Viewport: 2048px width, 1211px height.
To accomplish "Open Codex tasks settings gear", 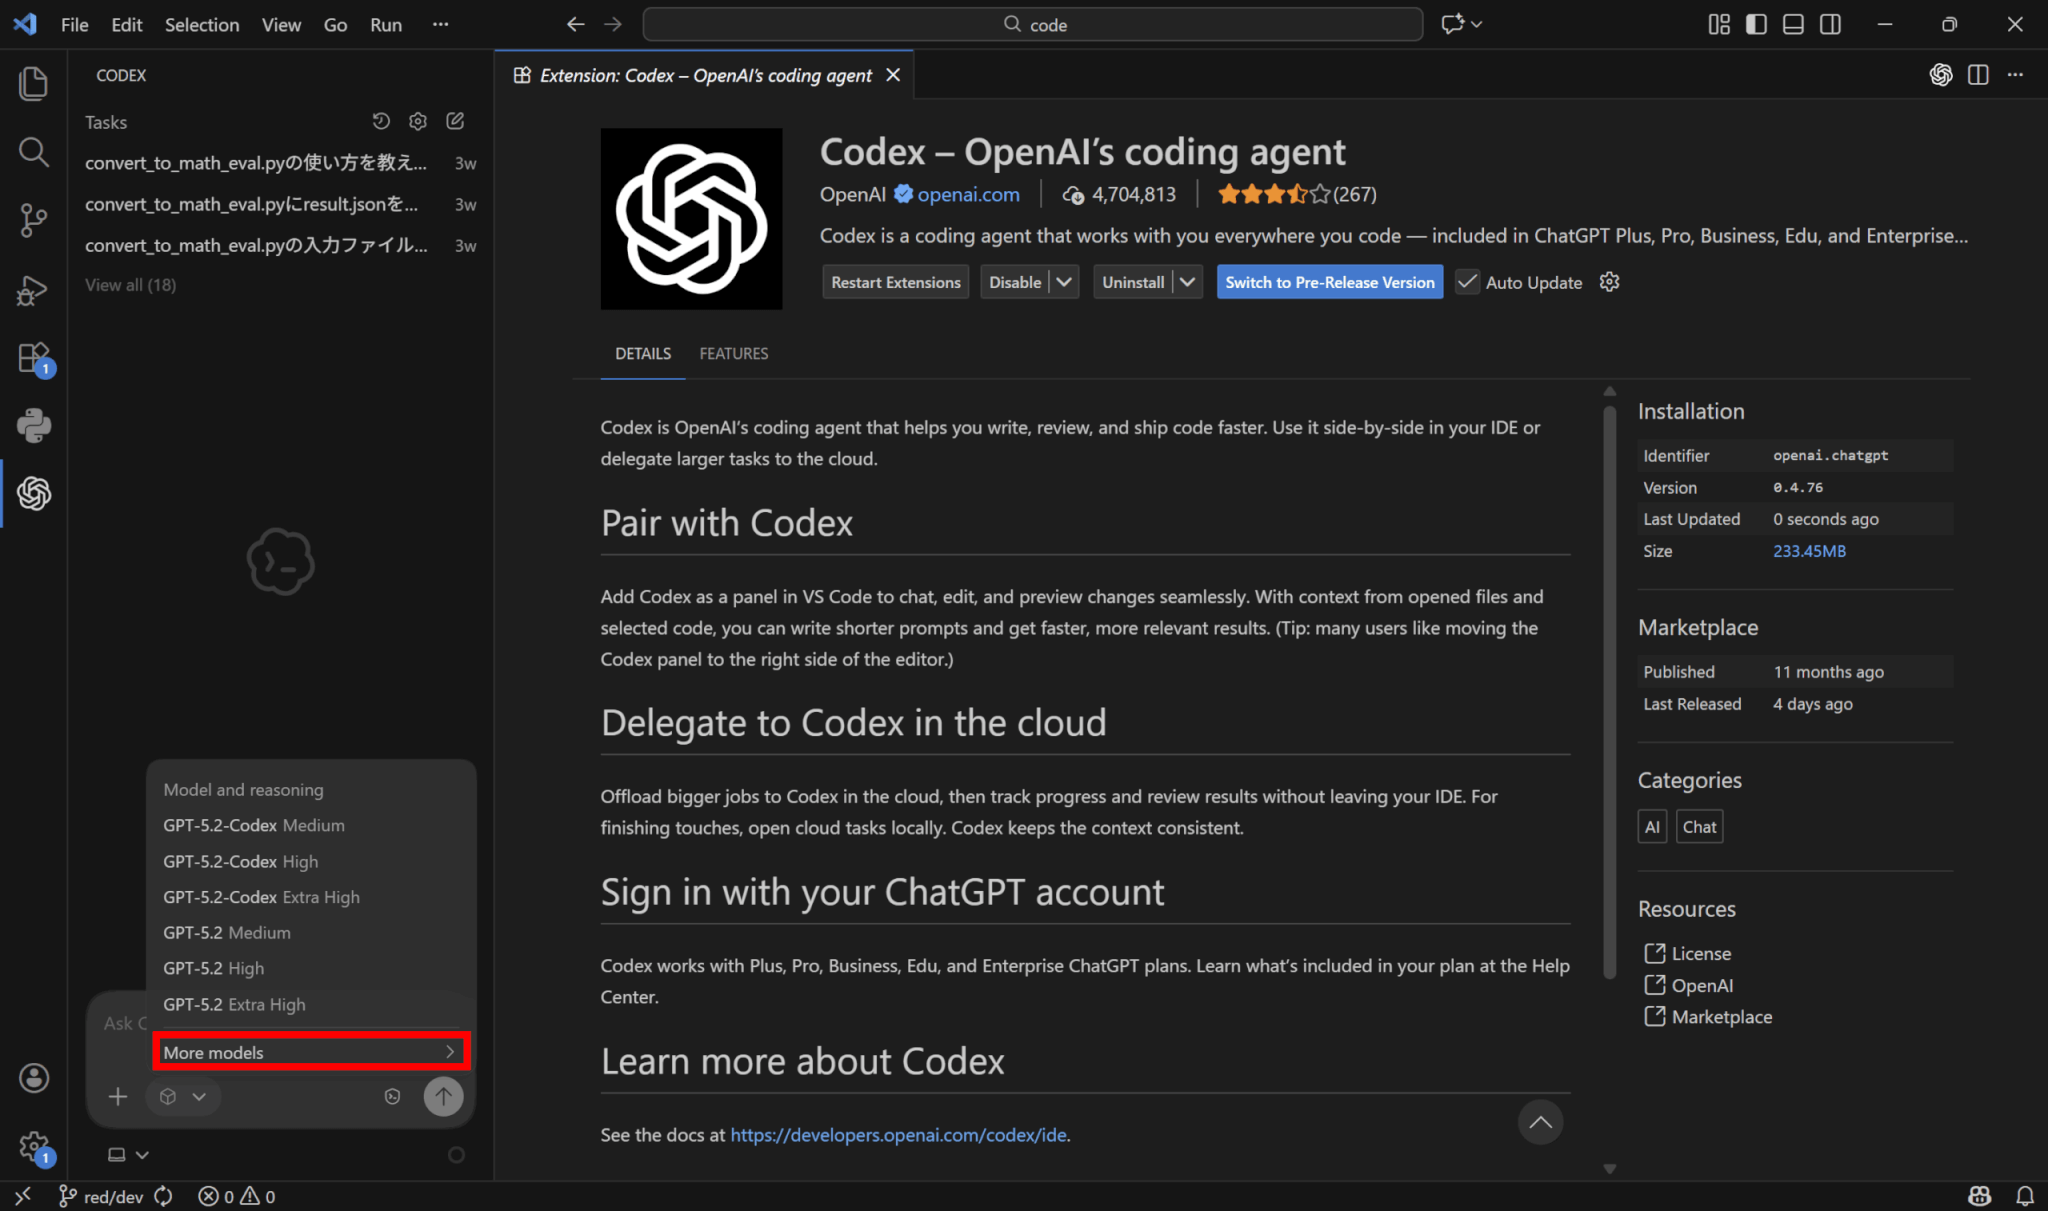I will coord(418,121).
